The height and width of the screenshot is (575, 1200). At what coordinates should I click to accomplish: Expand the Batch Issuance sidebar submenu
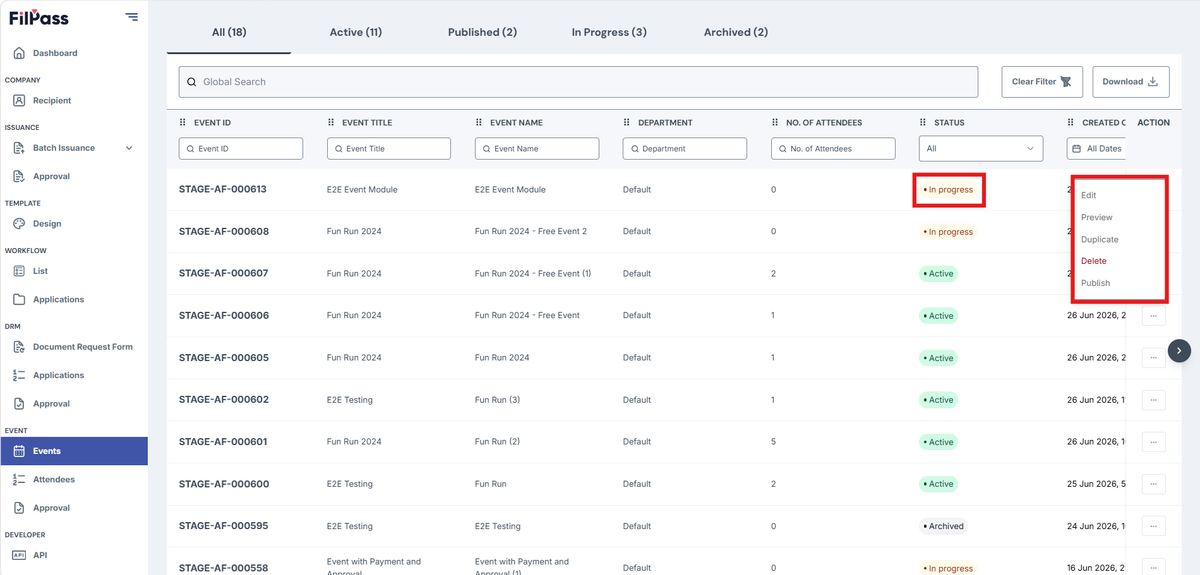(x=128, y=148)
